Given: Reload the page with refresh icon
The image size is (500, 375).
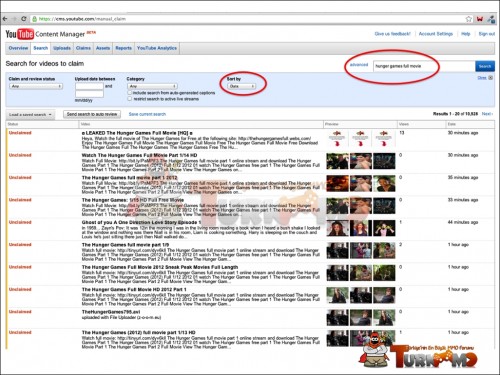Looking at the screenshot, I should (x=24, y=19).
